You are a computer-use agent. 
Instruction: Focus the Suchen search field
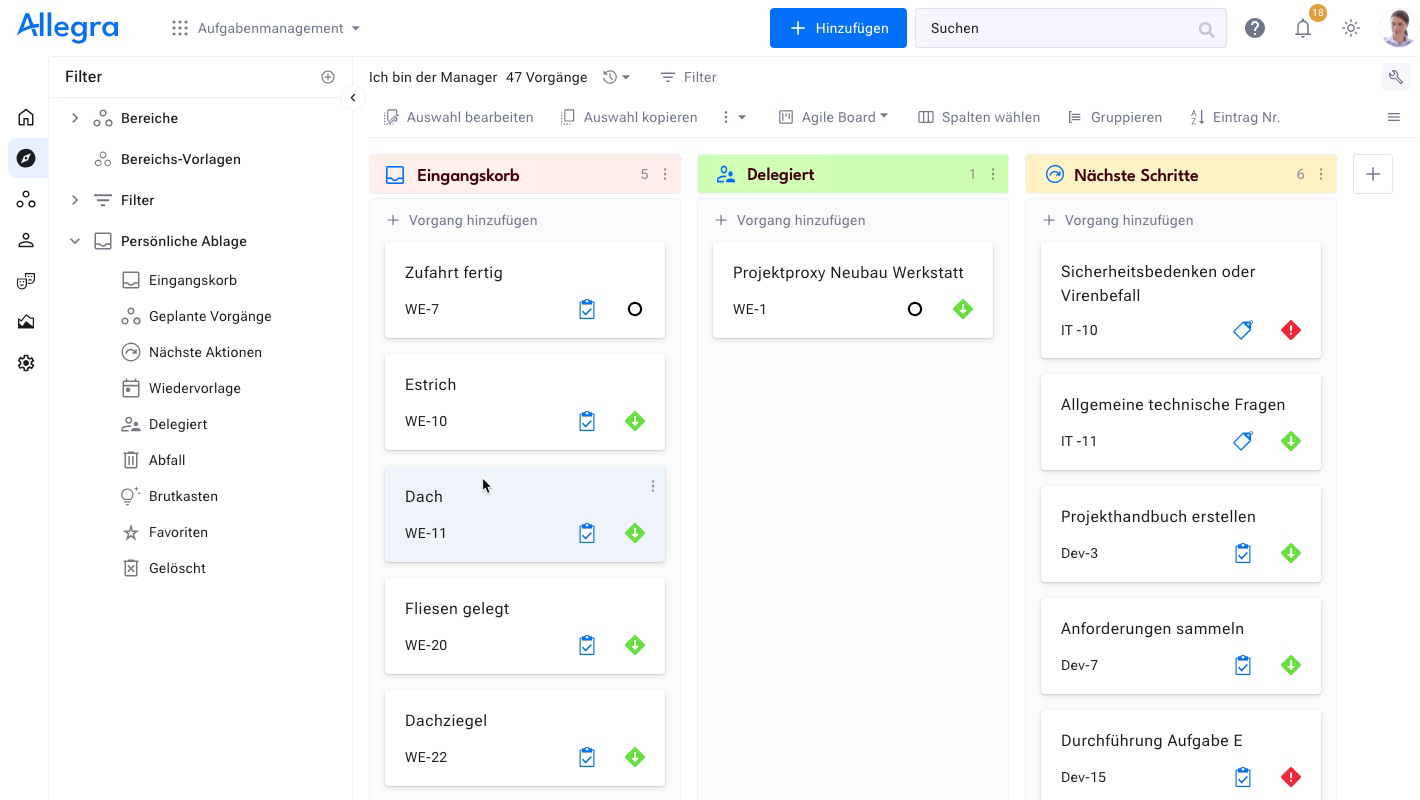coord(1060,28)
